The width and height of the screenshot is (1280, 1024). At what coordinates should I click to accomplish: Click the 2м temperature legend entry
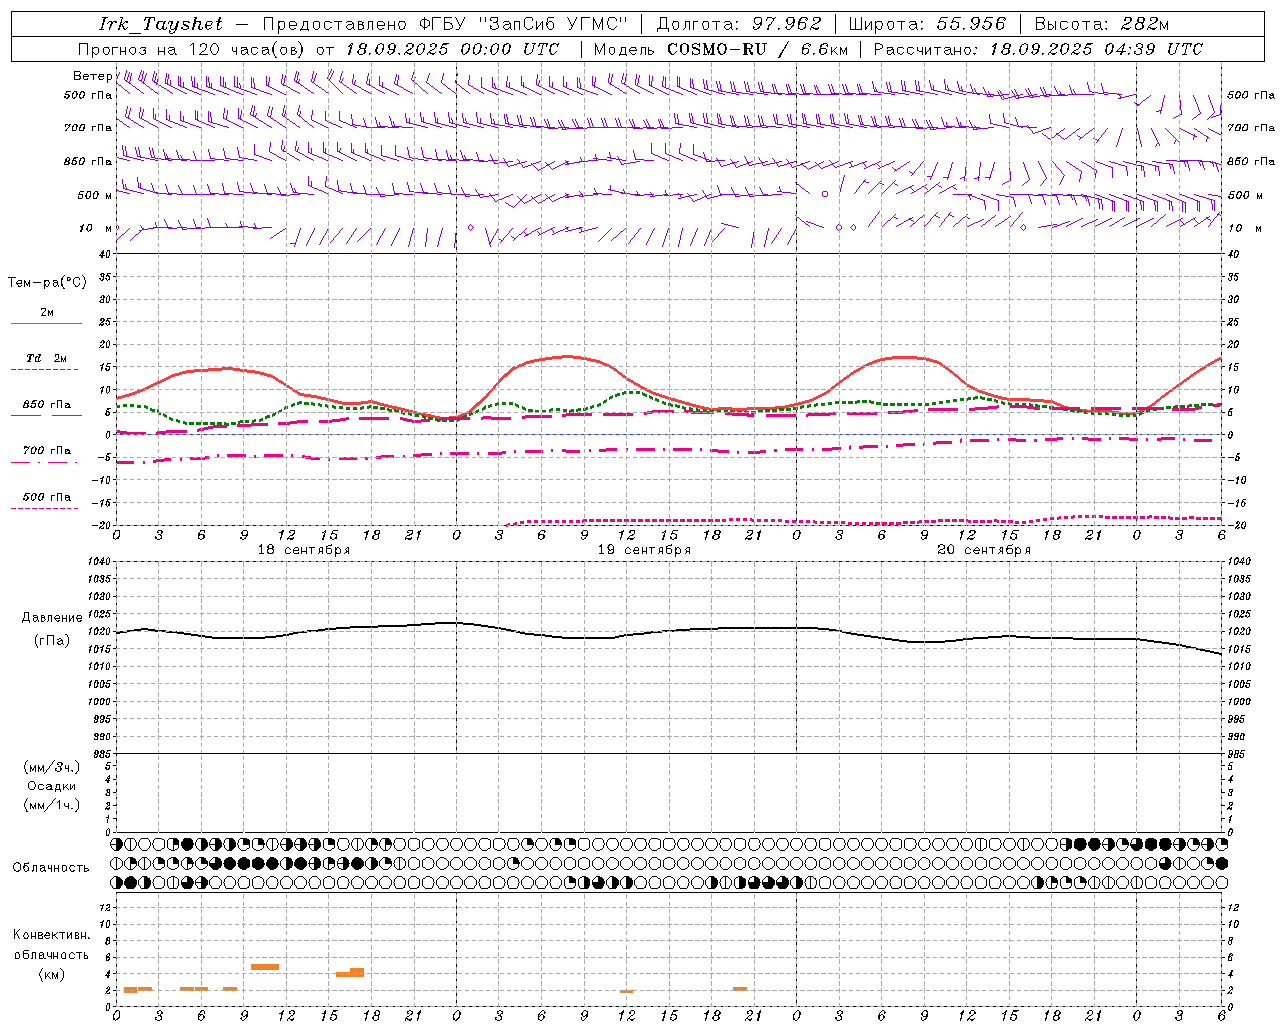coord(47,312)
